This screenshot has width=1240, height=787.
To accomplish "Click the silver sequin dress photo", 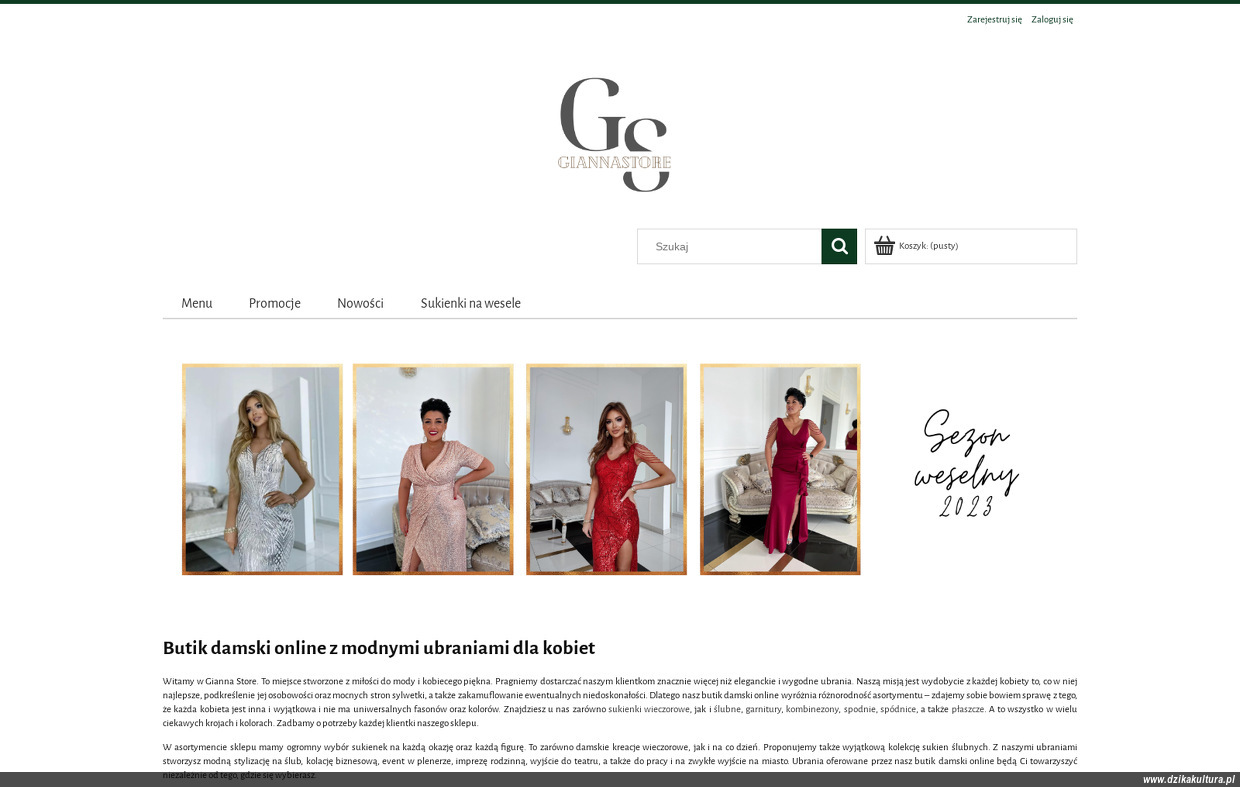I will coord(262,469).
